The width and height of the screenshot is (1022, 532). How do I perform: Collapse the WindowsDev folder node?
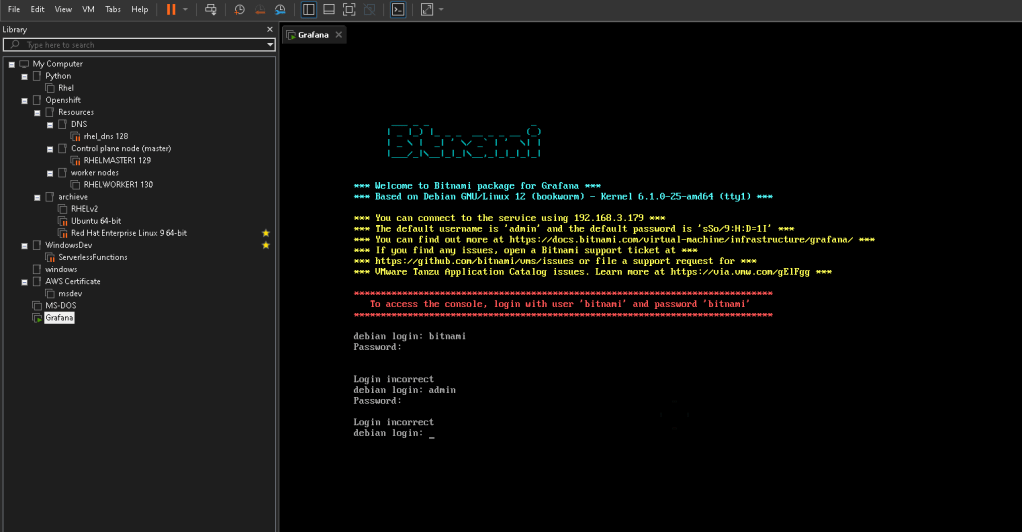click(25, 246)
